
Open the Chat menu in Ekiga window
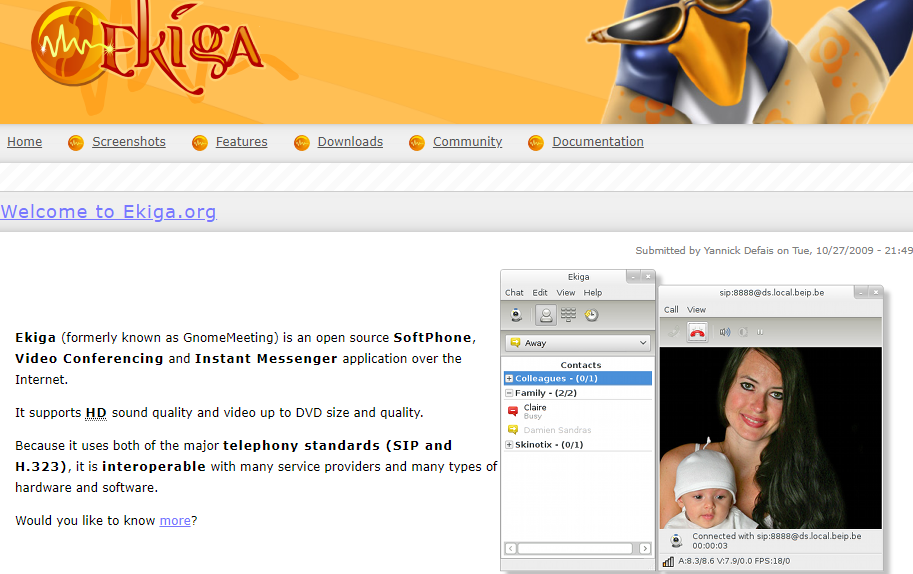(514, 293)
